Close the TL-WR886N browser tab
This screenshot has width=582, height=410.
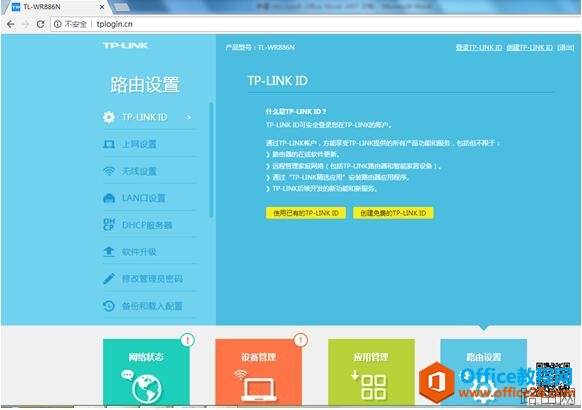pos(102,7)
